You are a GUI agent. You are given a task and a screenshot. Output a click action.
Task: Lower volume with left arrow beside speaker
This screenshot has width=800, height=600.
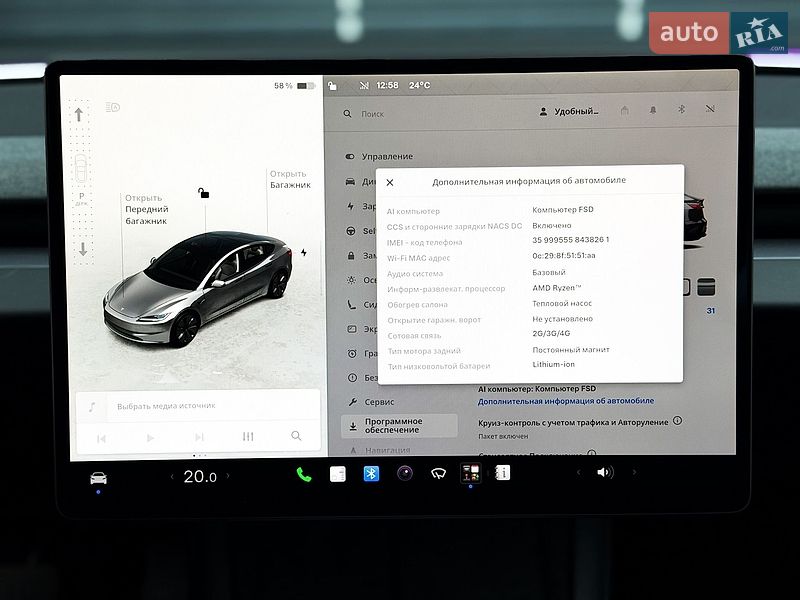click(x=578, y=472)
